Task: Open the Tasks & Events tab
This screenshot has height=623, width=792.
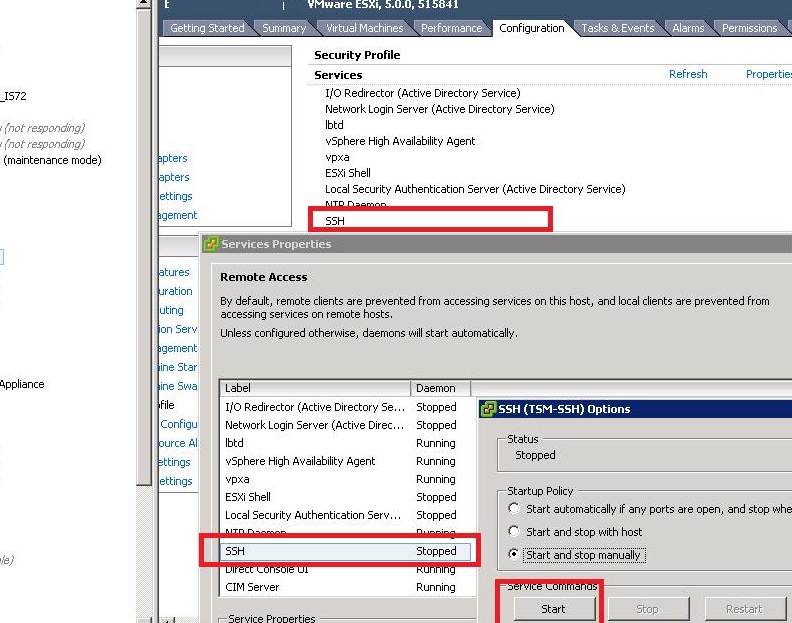Action: pos(617,28)
